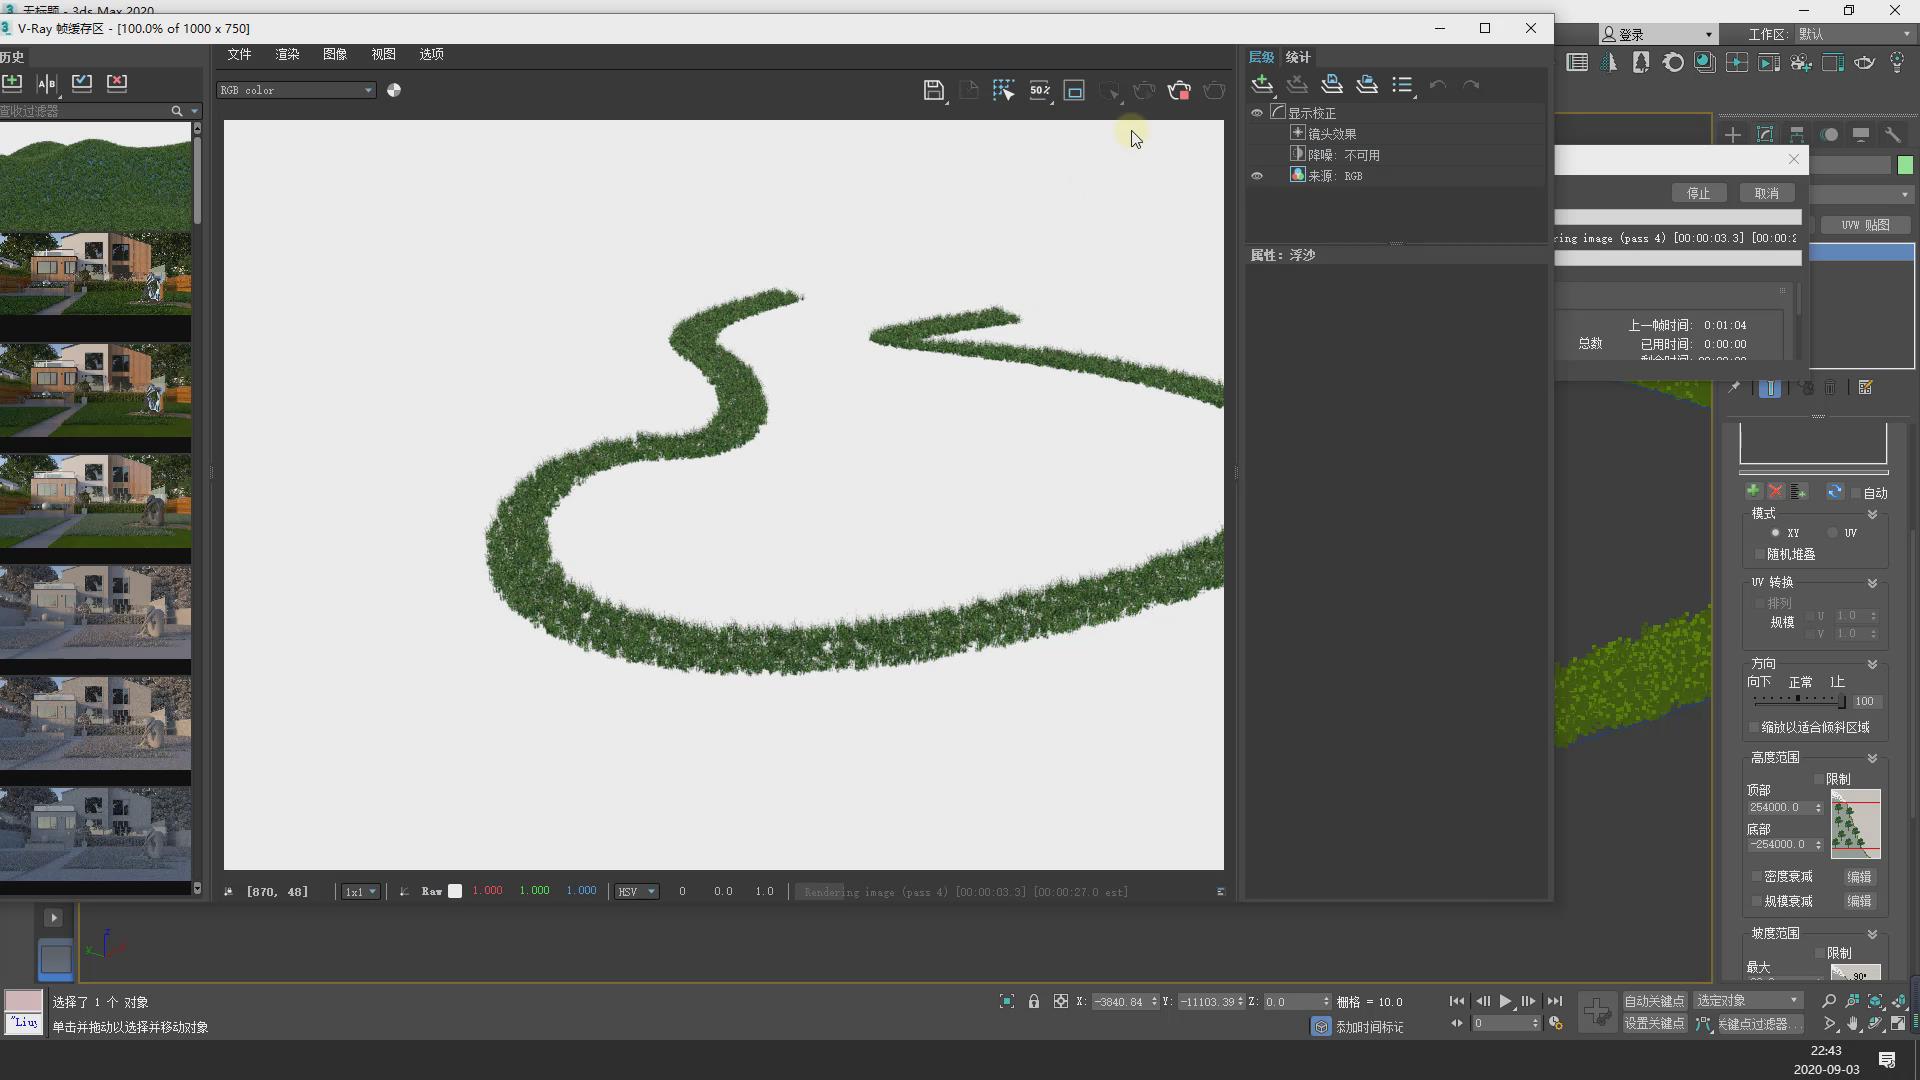Open the RGB color channel dropdown

(x=296, y=90)
